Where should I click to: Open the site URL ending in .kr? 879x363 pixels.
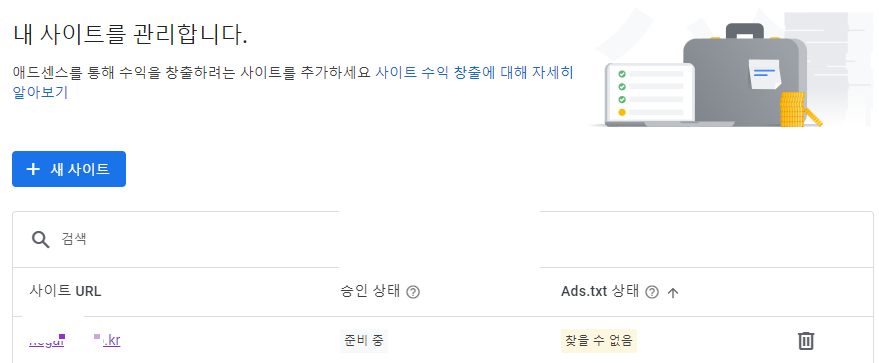click(x=75, y=340)
